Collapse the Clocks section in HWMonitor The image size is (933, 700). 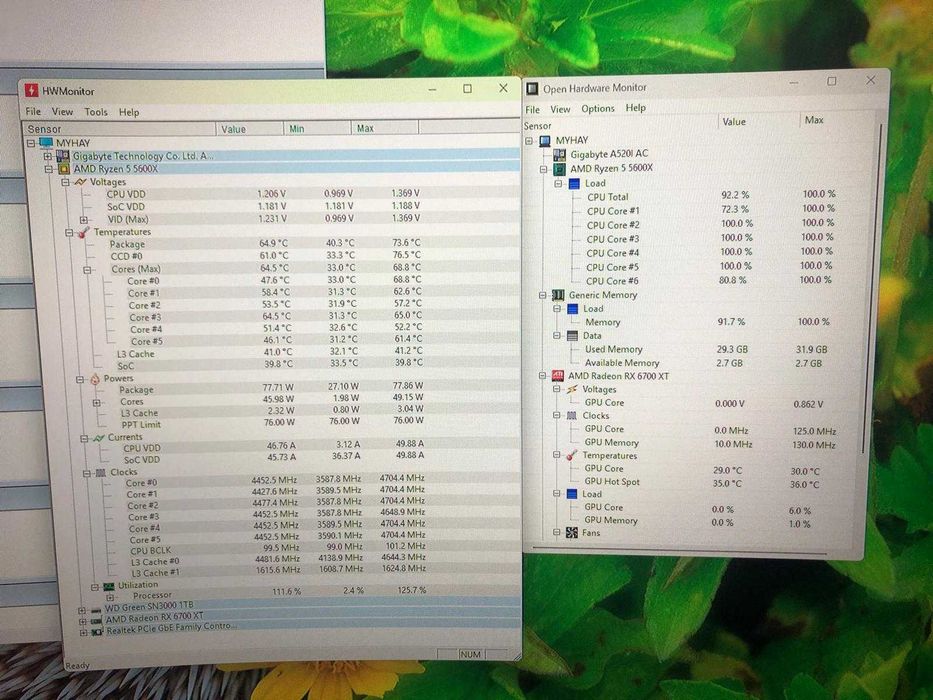click(87, 473)
